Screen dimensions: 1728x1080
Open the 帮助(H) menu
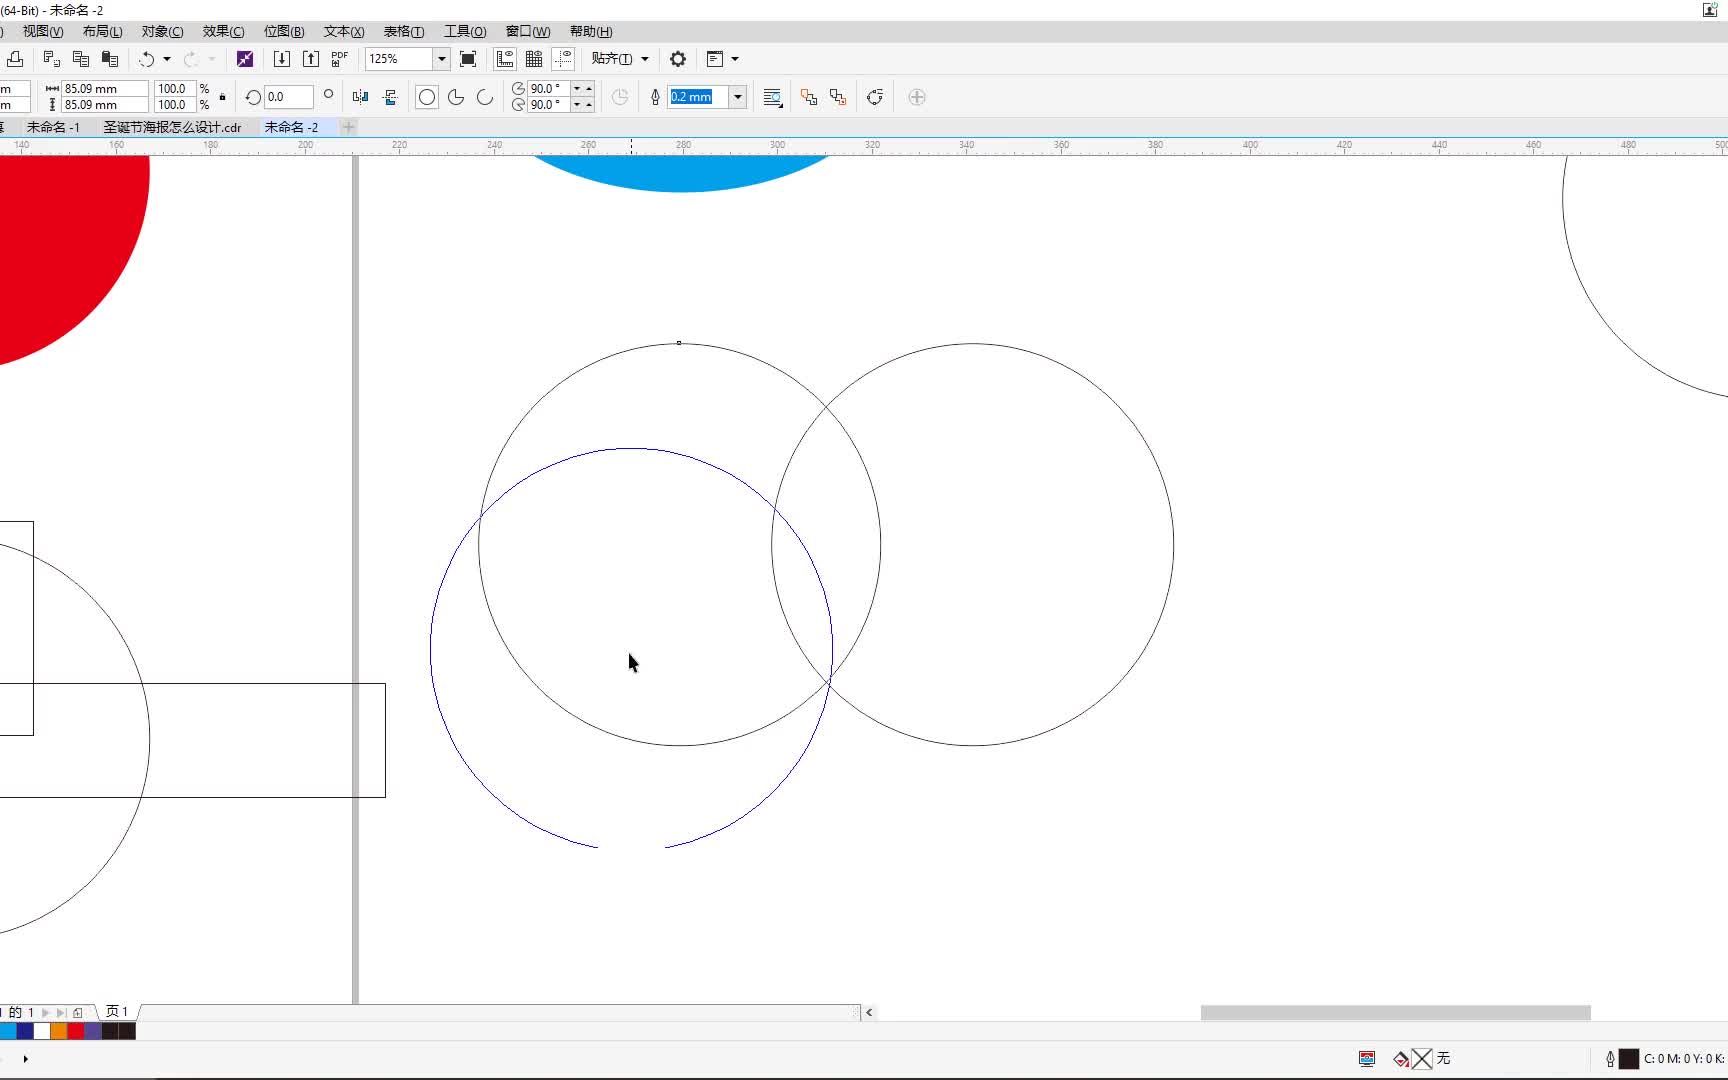click(x=591, y=32)
